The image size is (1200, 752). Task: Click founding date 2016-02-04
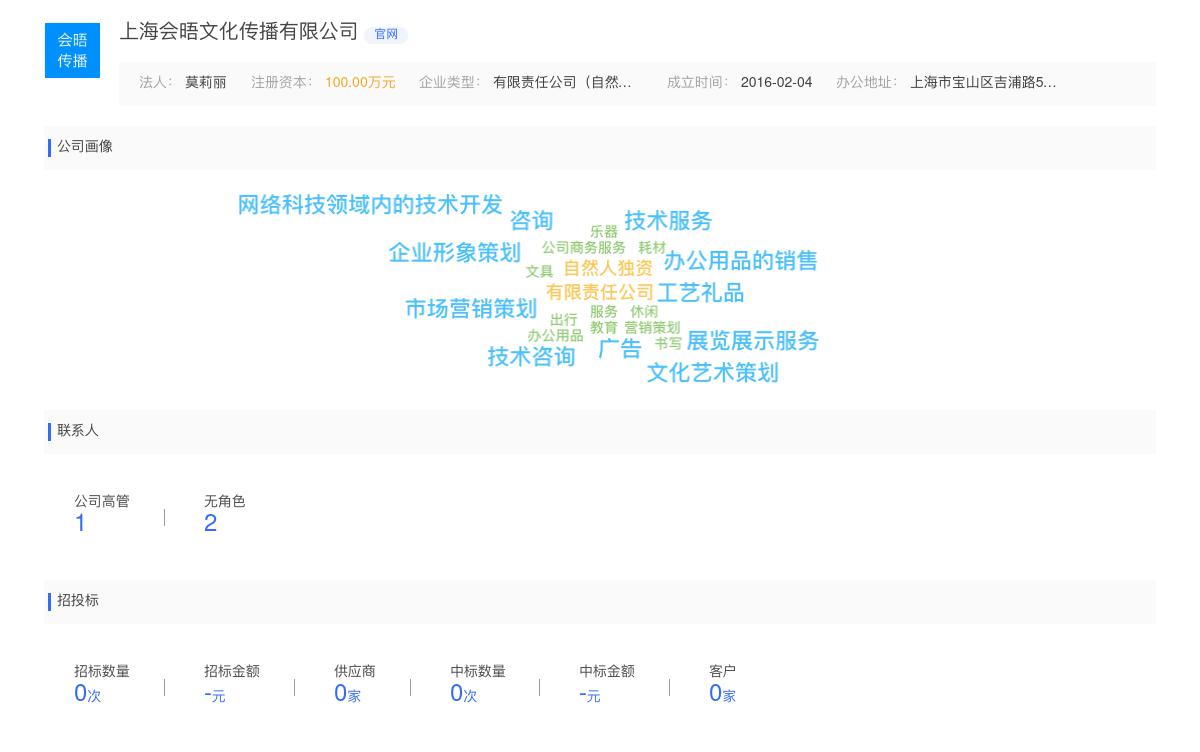[x=776, y=82]
